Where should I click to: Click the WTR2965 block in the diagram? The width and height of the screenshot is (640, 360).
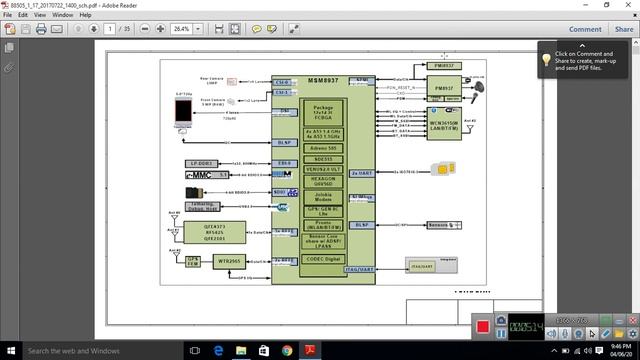coord(229,261)
